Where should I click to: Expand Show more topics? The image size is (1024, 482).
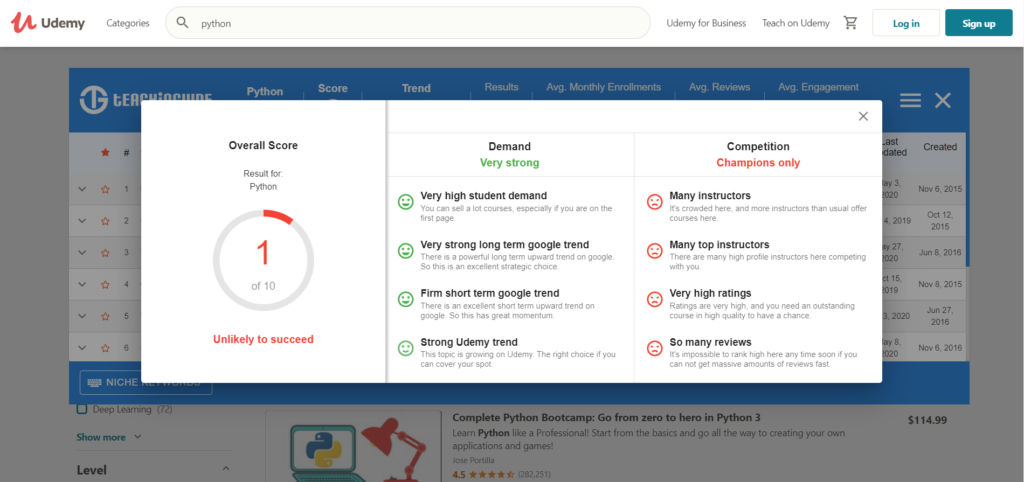(x=108, y=437)
